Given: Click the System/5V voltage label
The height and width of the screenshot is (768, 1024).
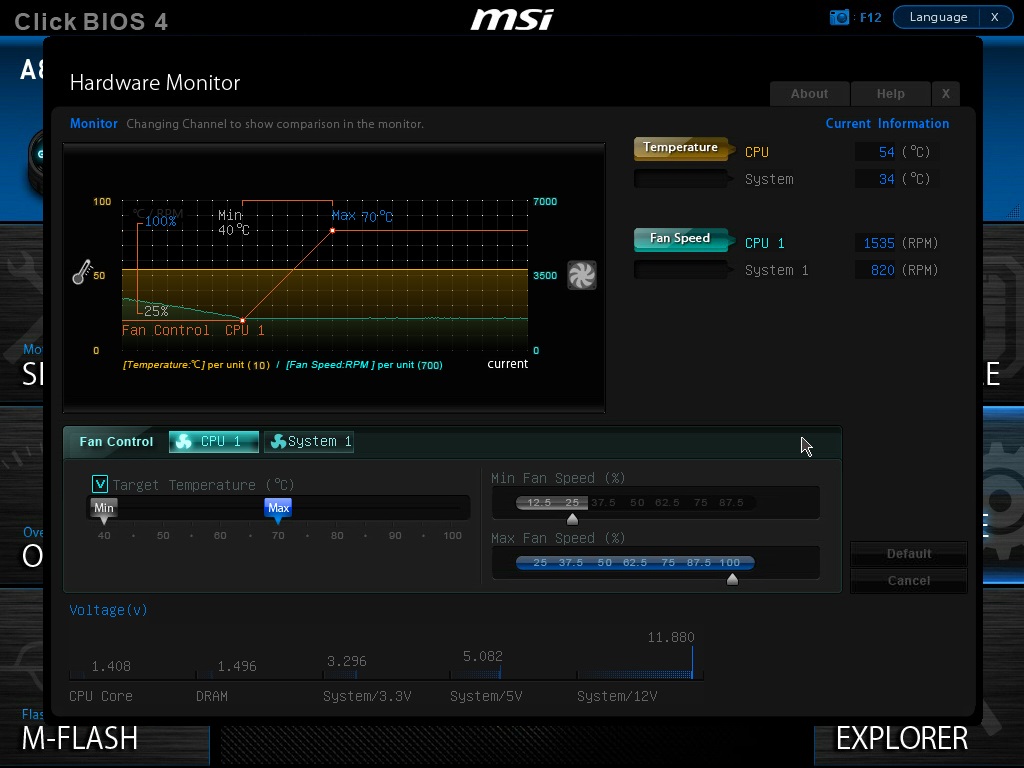Looking at the screenshot, I should [x=486, y=696].
